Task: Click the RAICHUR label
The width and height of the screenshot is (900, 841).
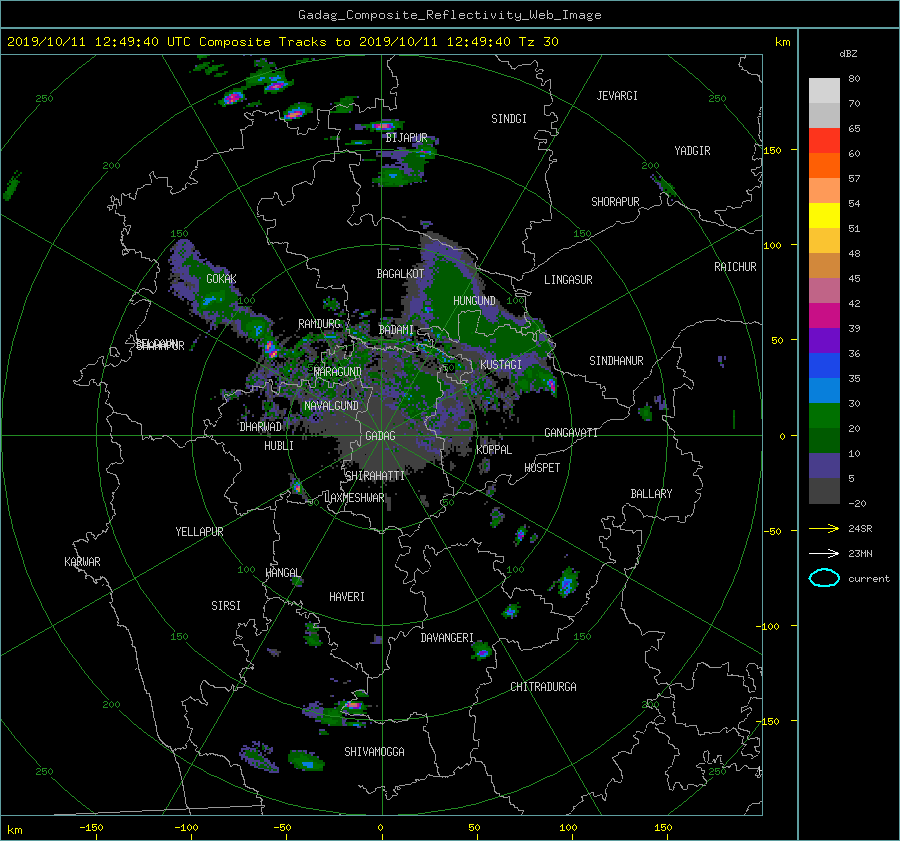Action: 735,267
